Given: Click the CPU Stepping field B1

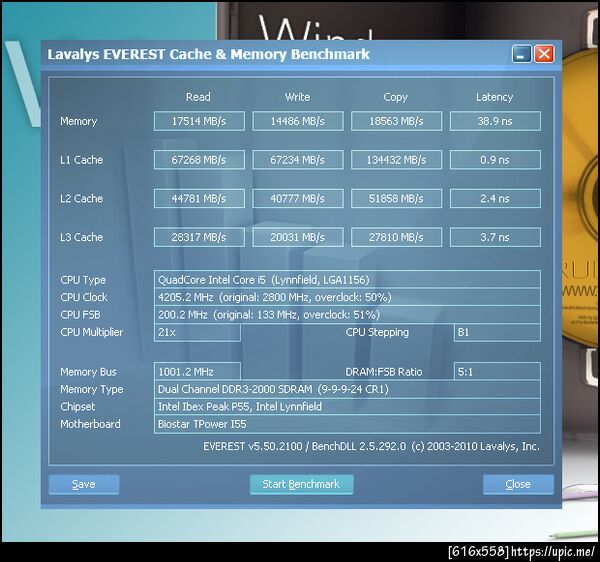Looking at the screenshot, I should (x=497, y=332).
